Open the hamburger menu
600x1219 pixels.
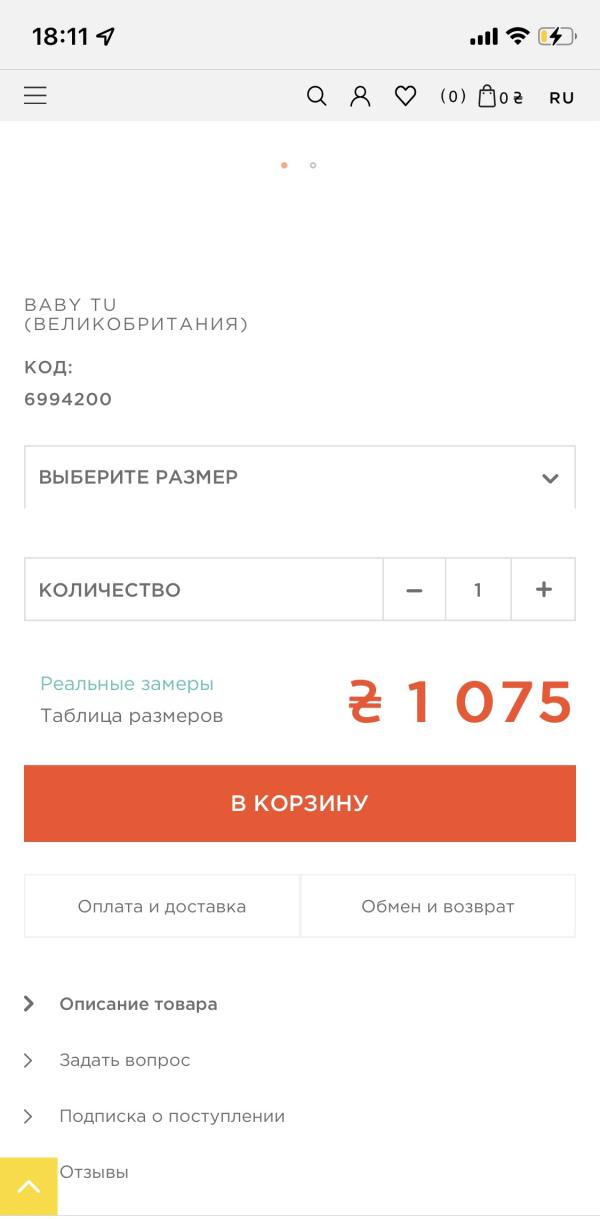click(x=36, y=96)
